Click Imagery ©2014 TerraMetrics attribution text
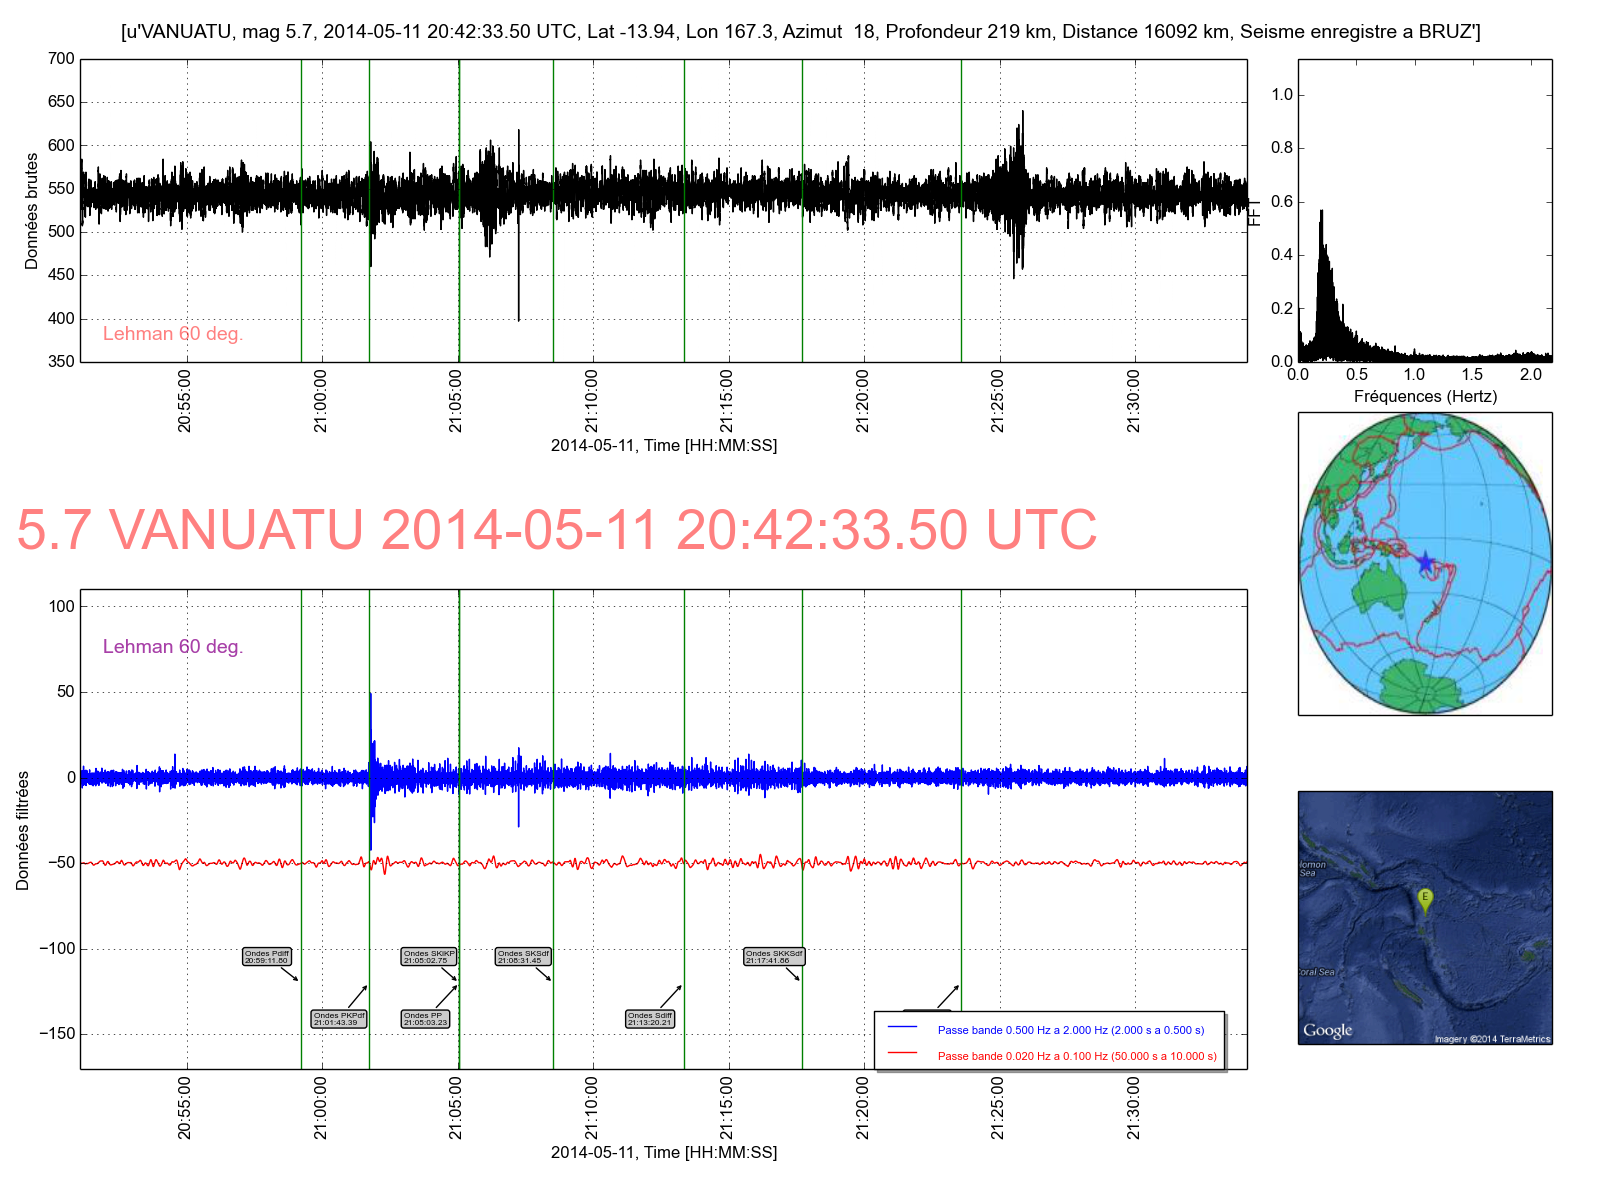This screenshot has width=1600, height=1188. [1492, 1039]
